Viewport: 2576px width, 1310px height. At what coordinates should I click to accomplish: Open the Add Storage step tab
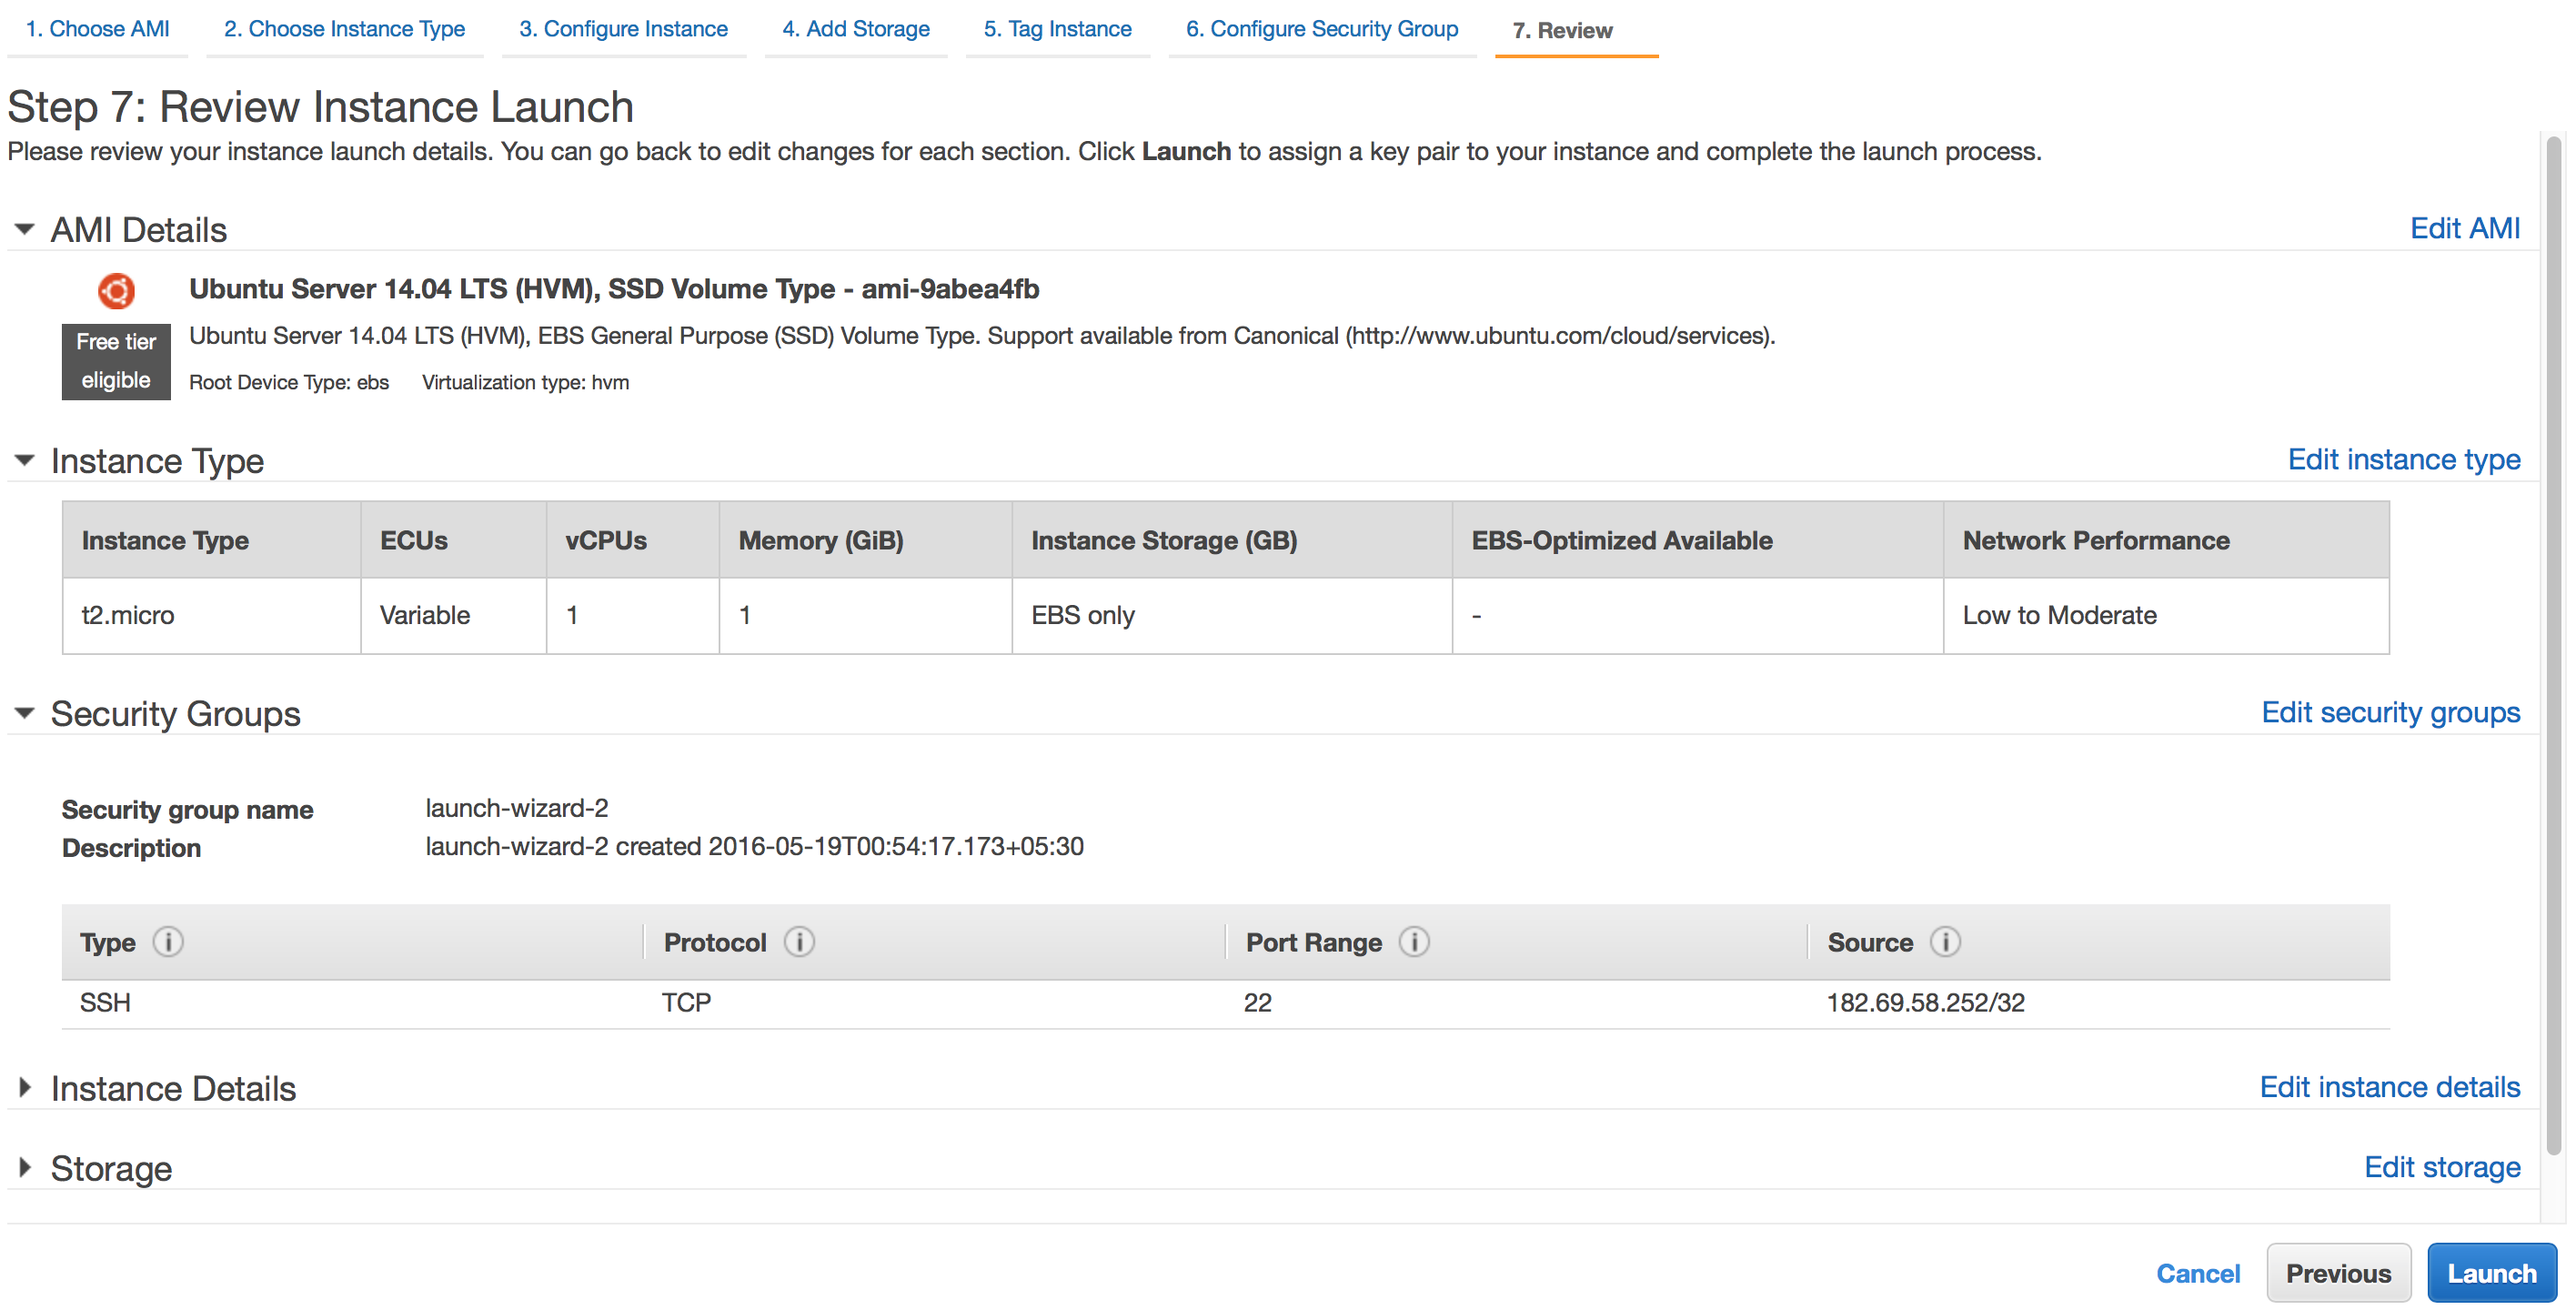tap(855, 29)
